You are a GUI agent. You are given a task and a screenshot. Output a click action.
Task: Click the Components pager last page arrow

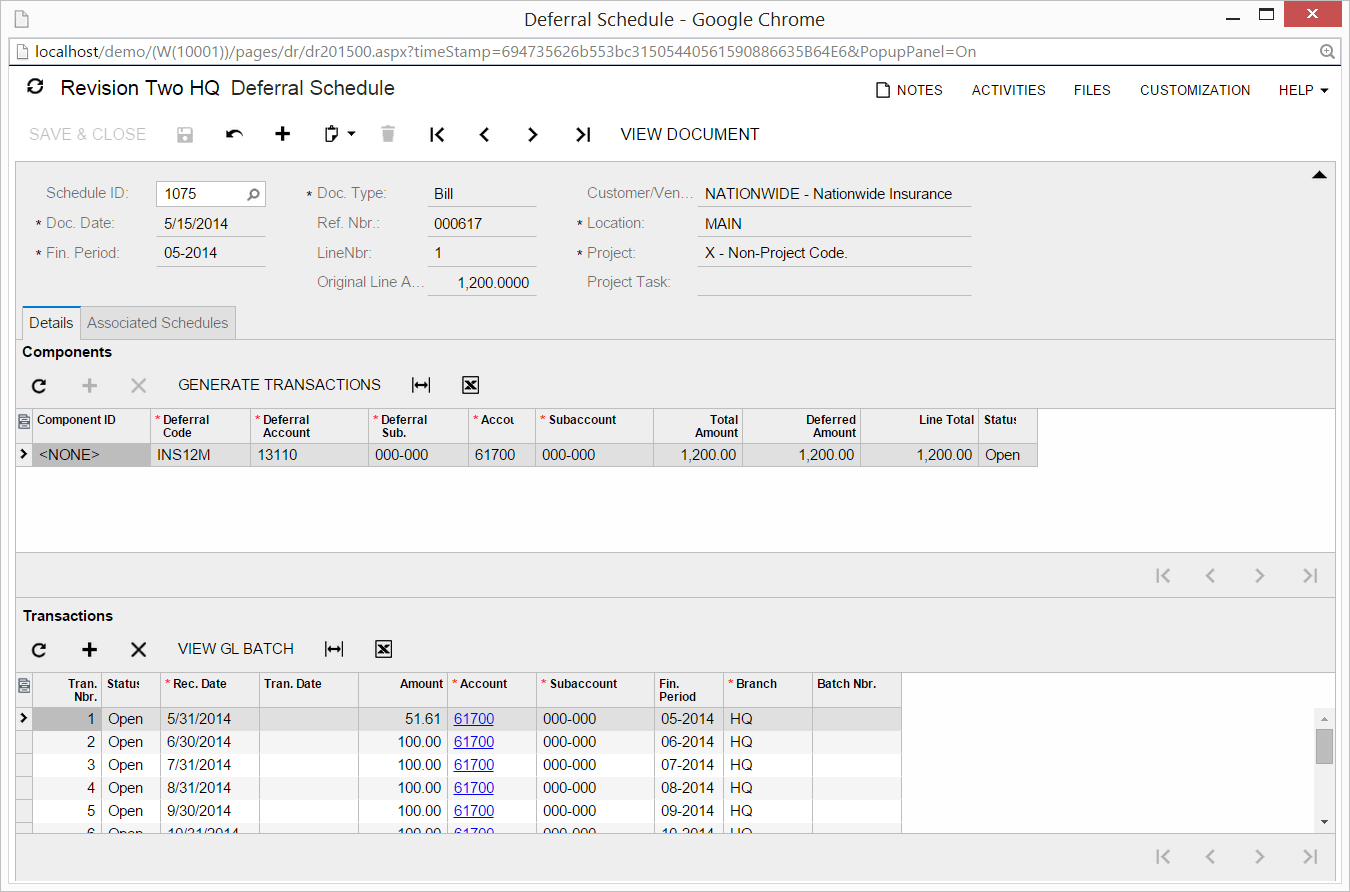[1310, 575]
